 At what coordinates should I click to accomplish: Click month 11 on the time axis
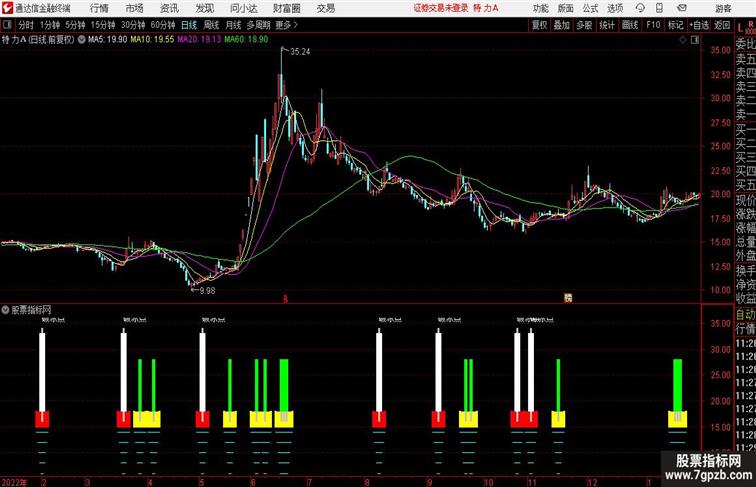click(x=532, y=482)
